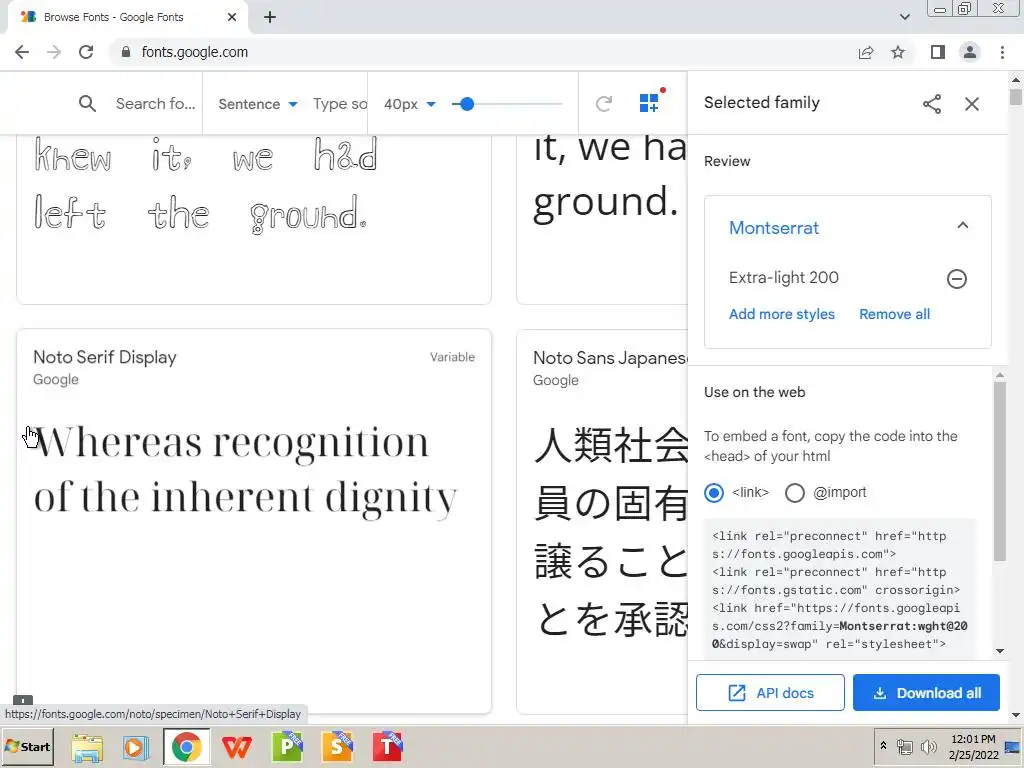Close the Selected family panel
Viewport: 1024px width, 768px height.
[x=972, y=104]
